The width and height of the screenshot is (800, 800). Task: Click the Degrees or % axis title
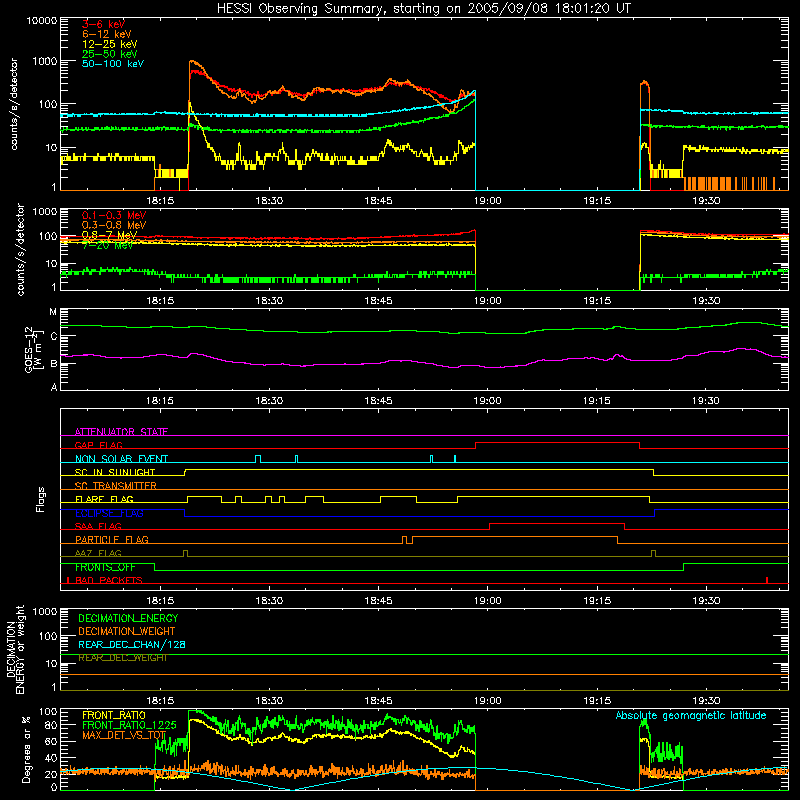26,749
